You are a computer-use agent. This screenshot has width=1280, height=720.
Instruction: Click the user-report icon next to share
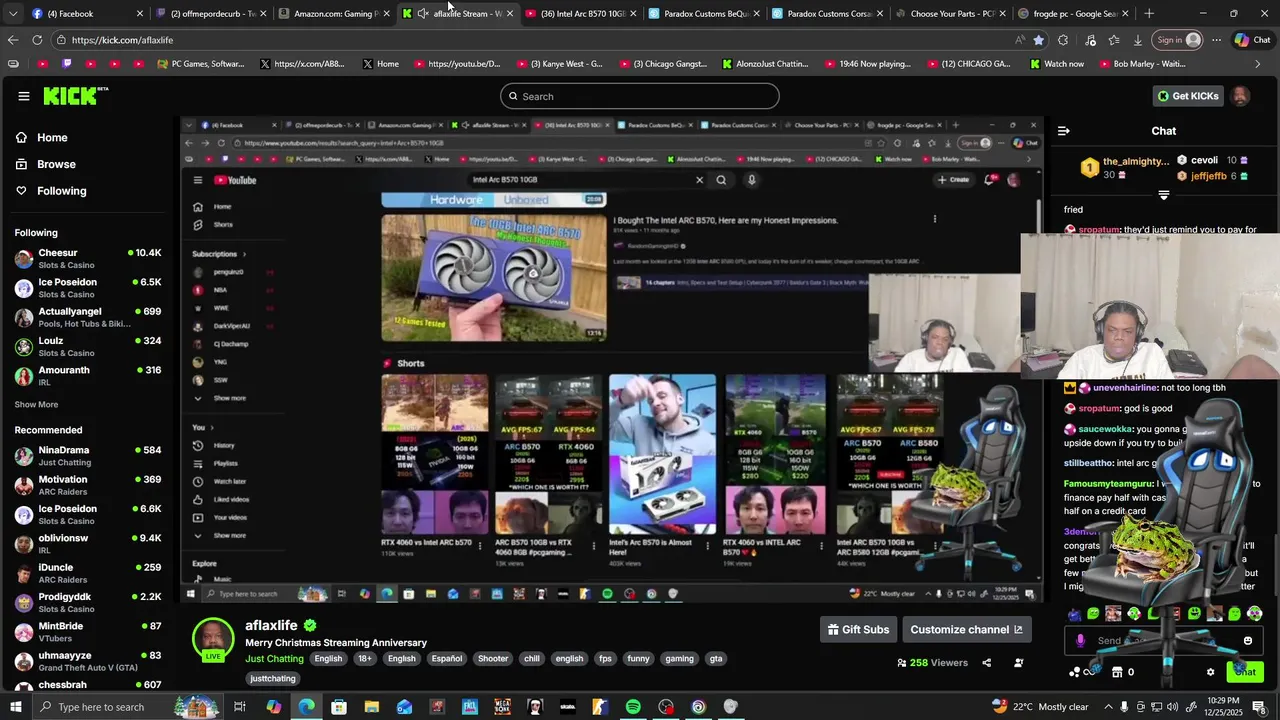[x=1019, y=662]
